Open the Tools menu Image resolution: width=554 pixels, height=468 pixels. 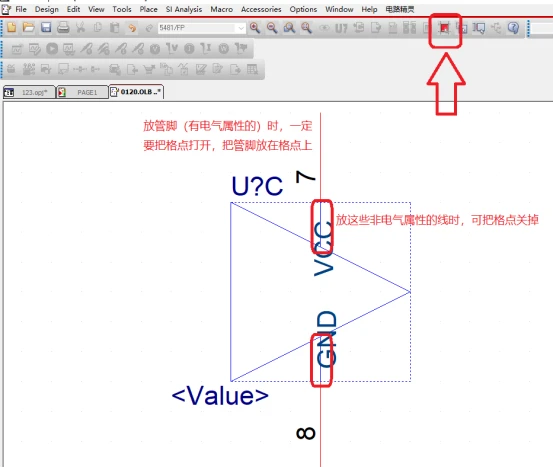(122, 9)
